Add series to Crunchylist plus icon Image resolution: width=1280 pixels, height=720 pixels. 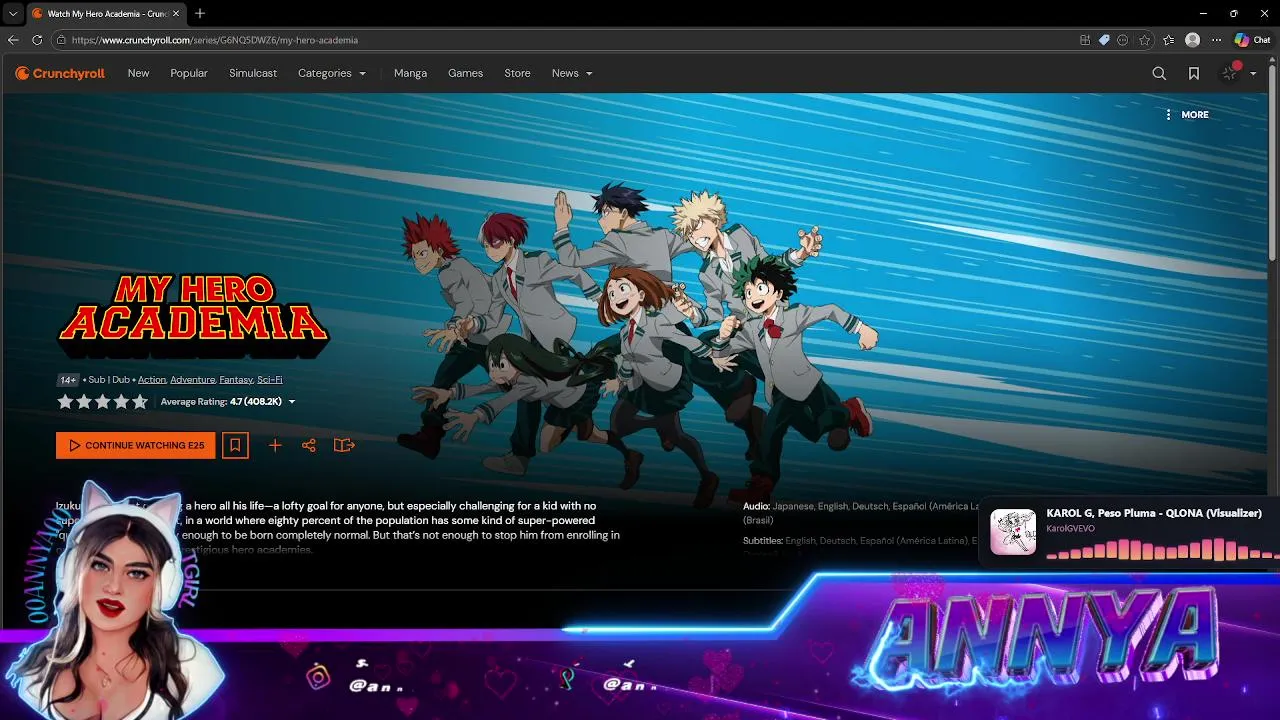[275, 446]
